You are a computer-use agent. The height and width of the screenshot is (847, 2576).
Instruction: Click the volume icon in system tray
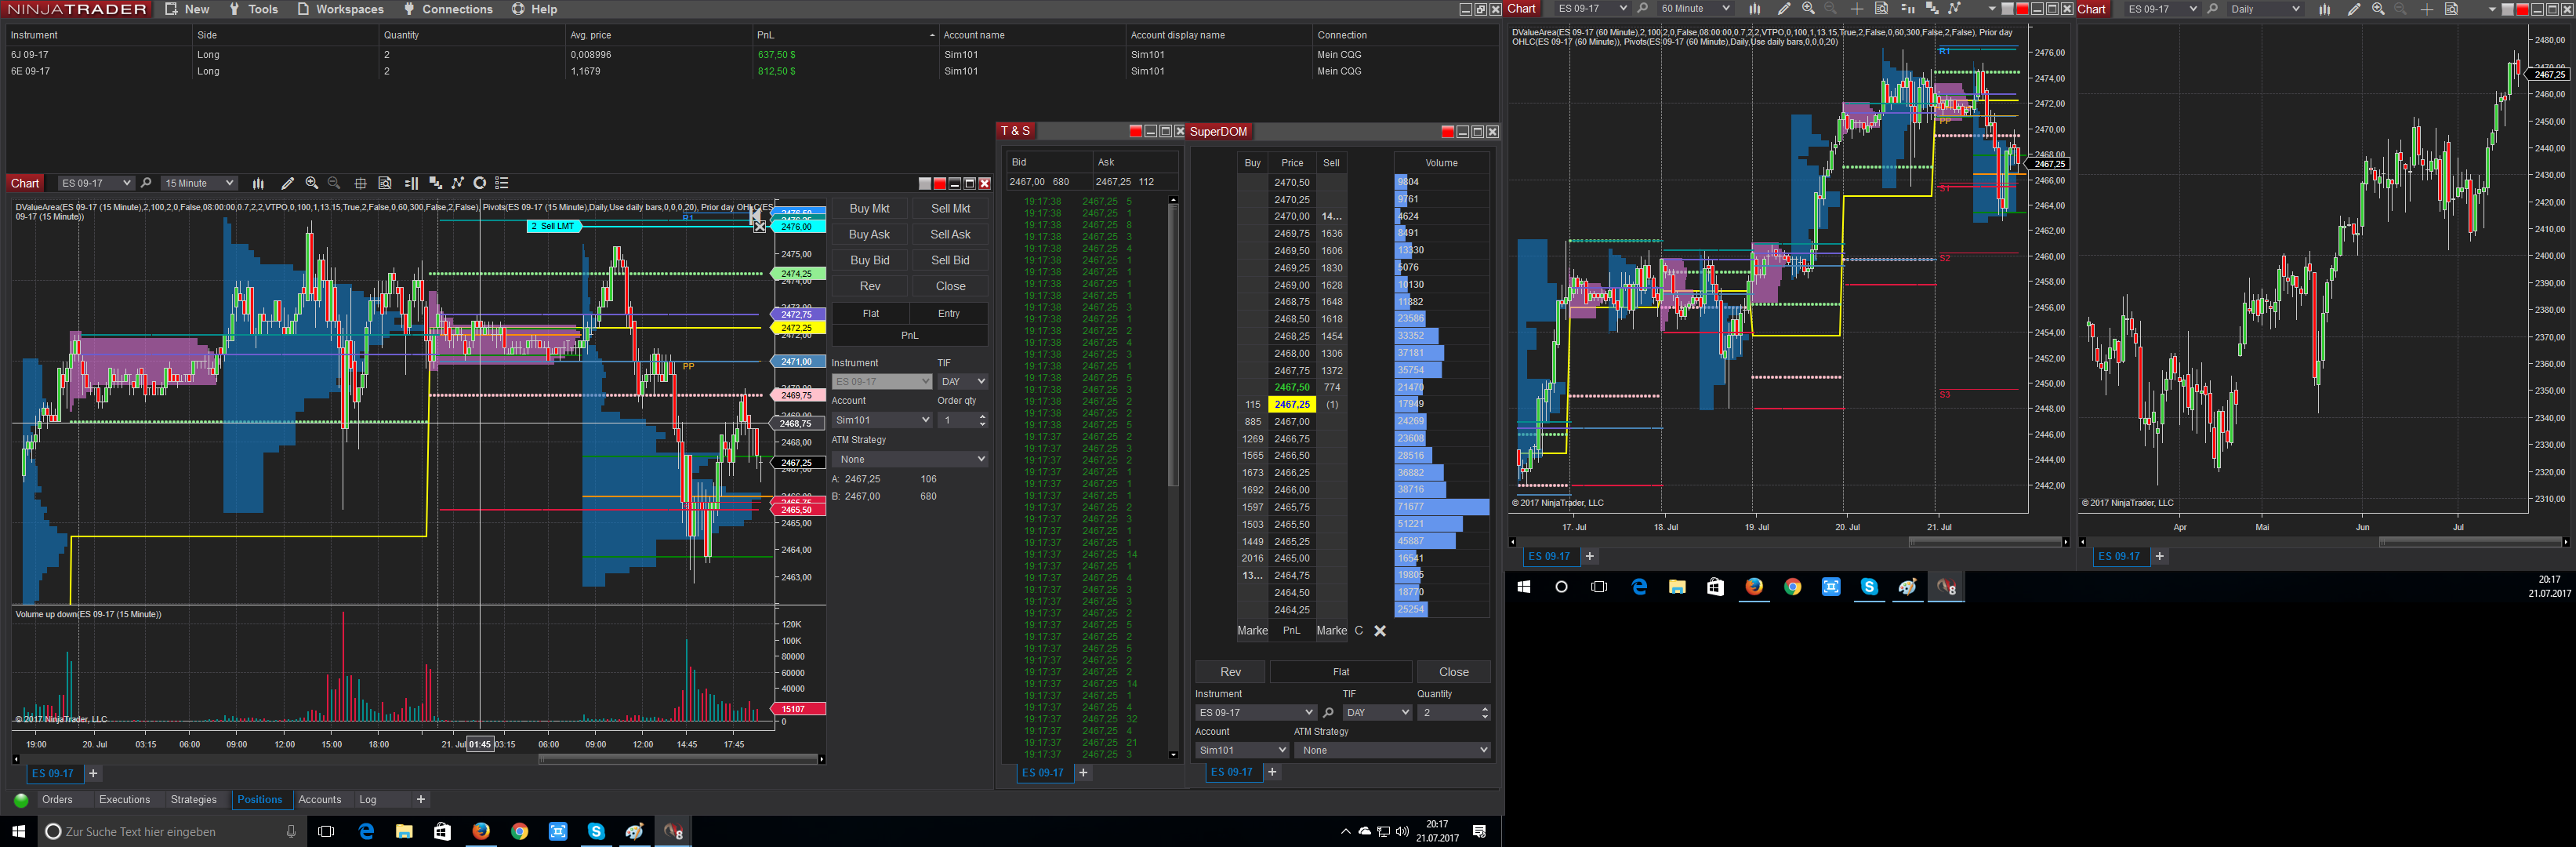1402,832
